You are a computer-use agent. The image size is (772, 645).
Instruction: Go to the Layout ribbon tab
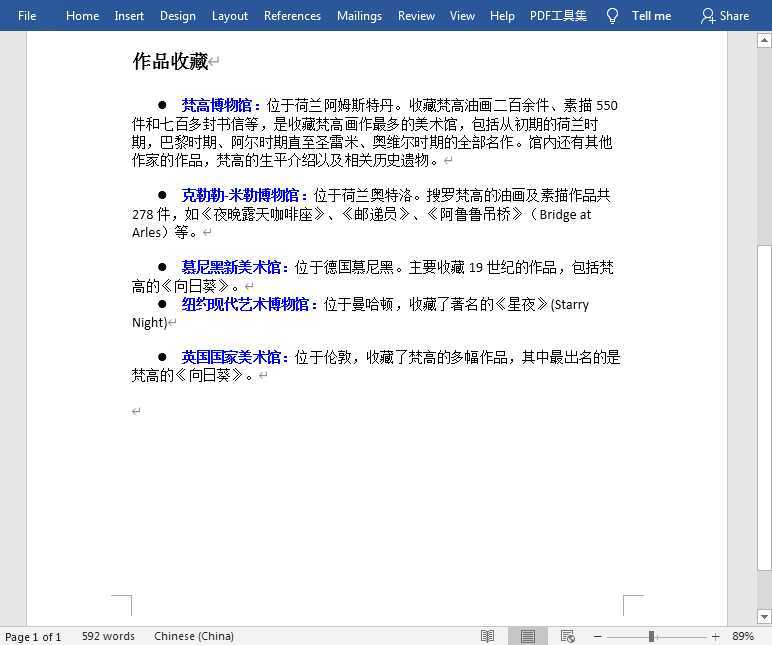(x=230, y=16)
